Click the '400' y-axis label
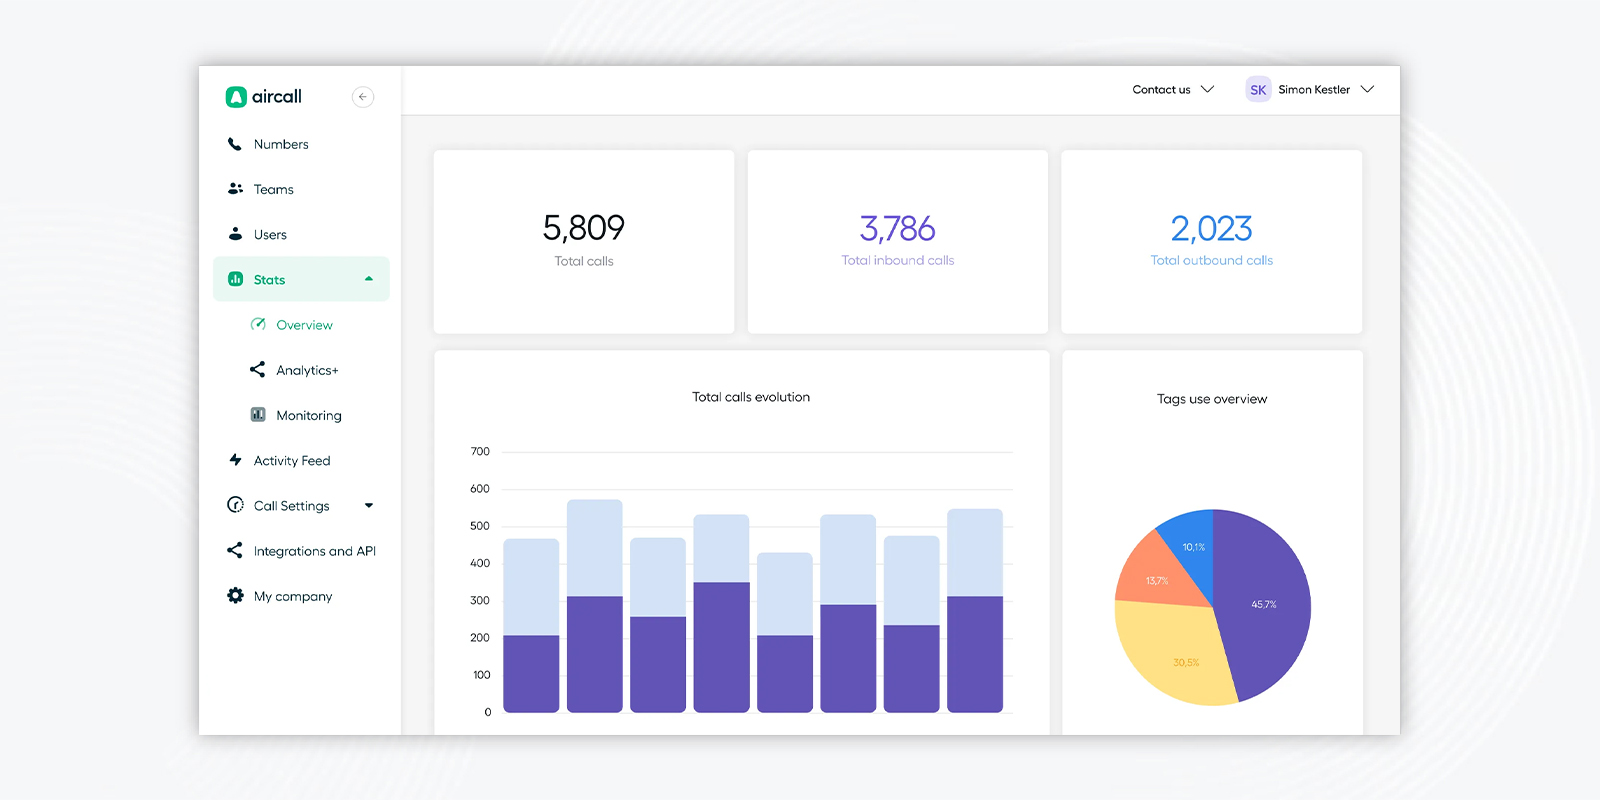This screenshot has height=800, width=1600. [480, 563]
